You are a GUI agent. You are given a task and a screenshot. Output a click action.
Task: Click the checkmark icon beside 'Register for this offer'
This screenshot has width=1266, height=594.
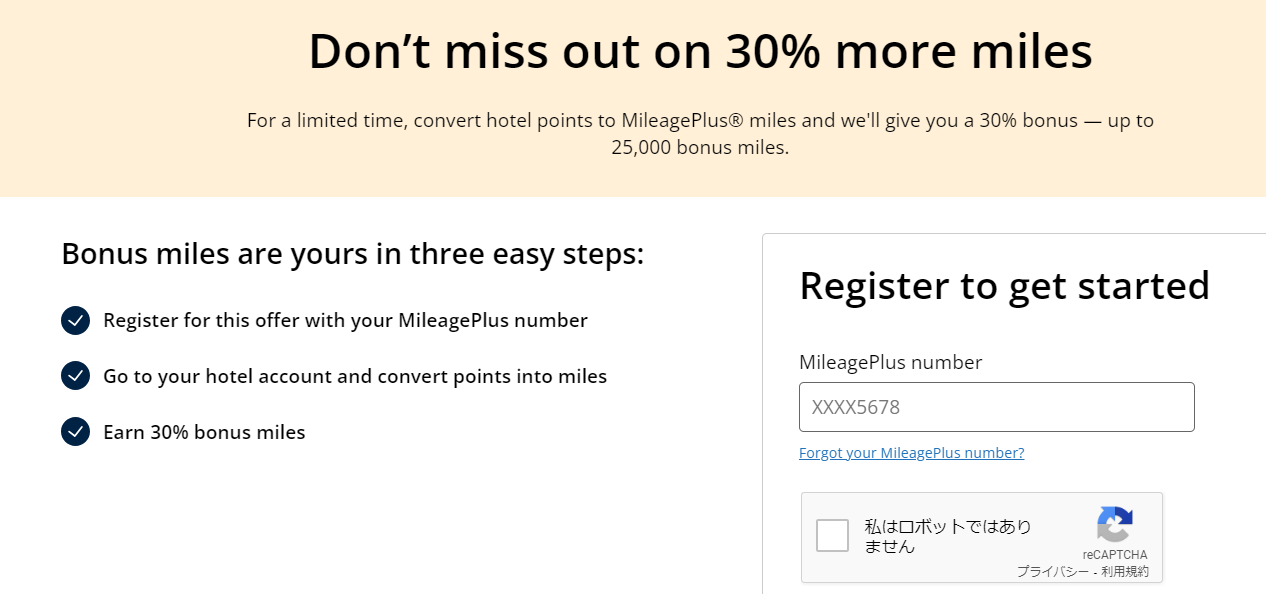pyautogui.click(x=75, y=320)
